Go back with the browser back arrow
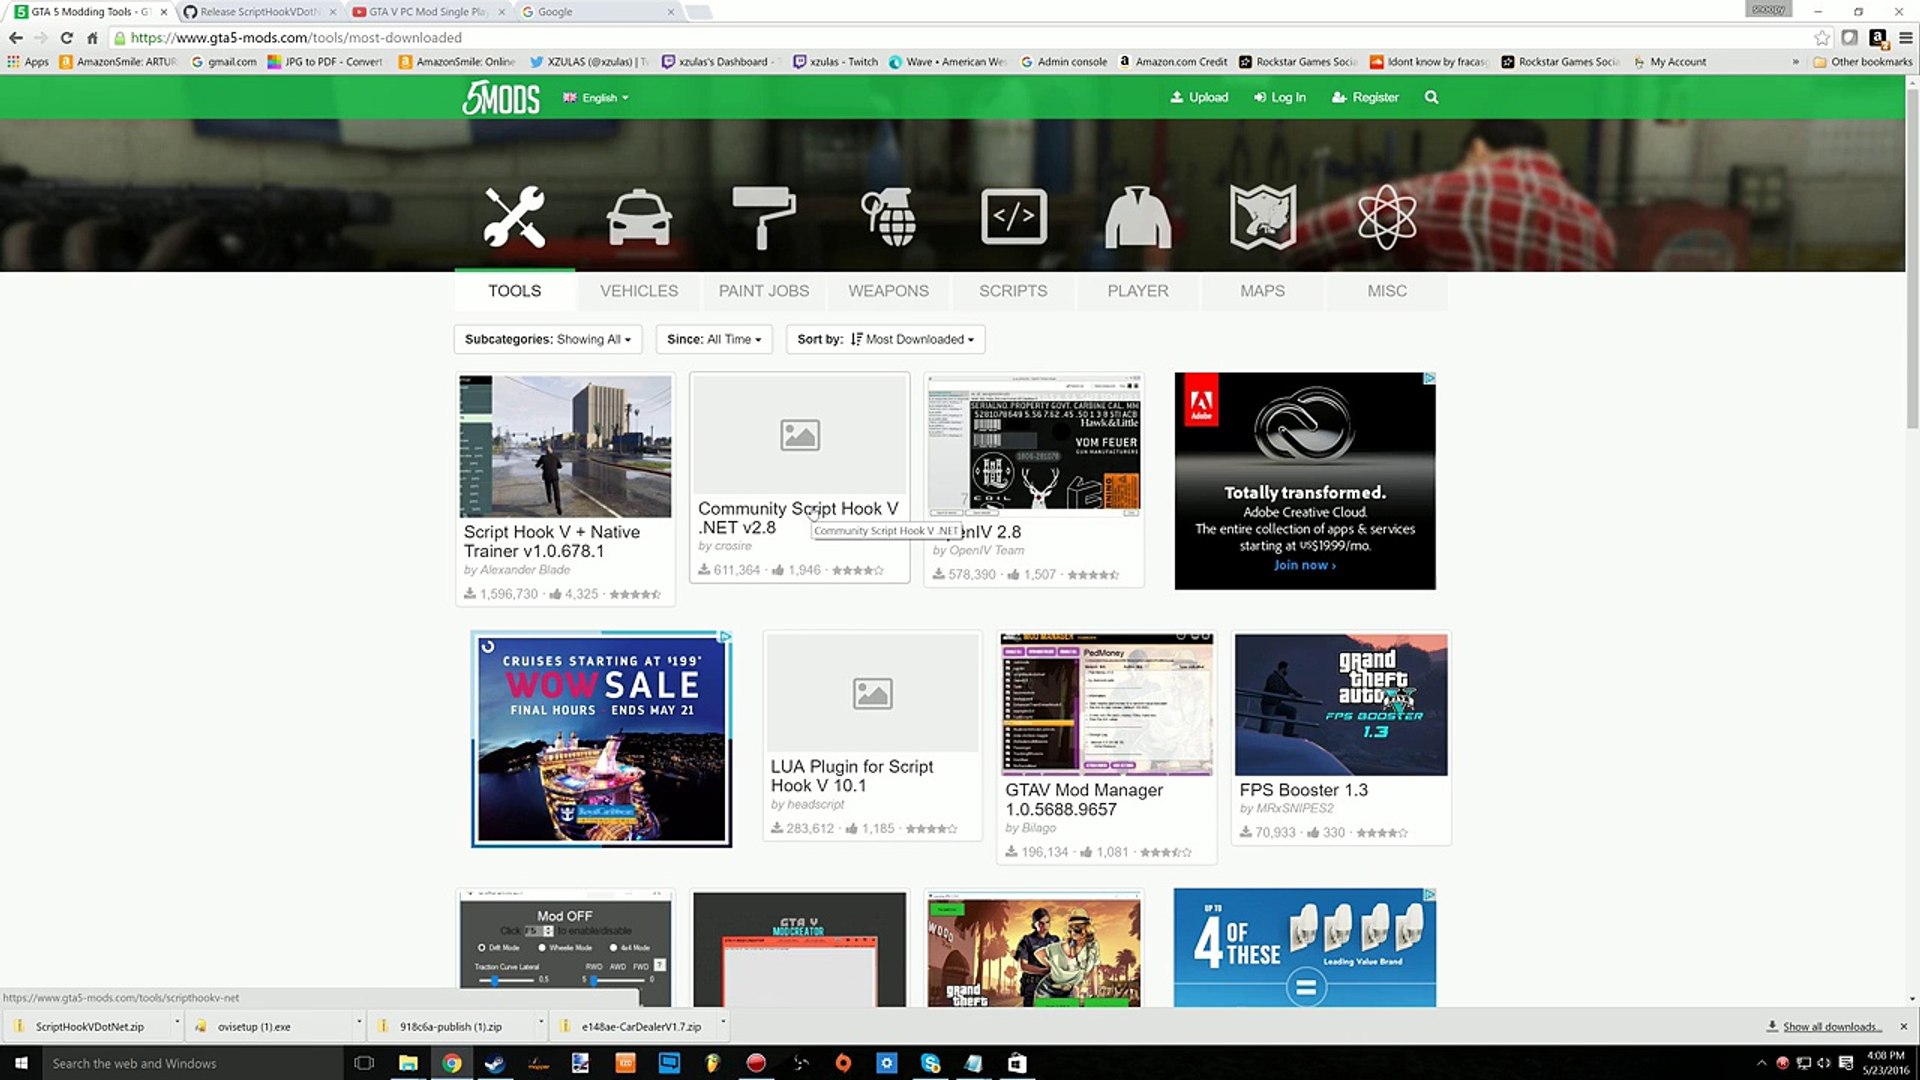 pyautogui.click(x=15, y=38)
